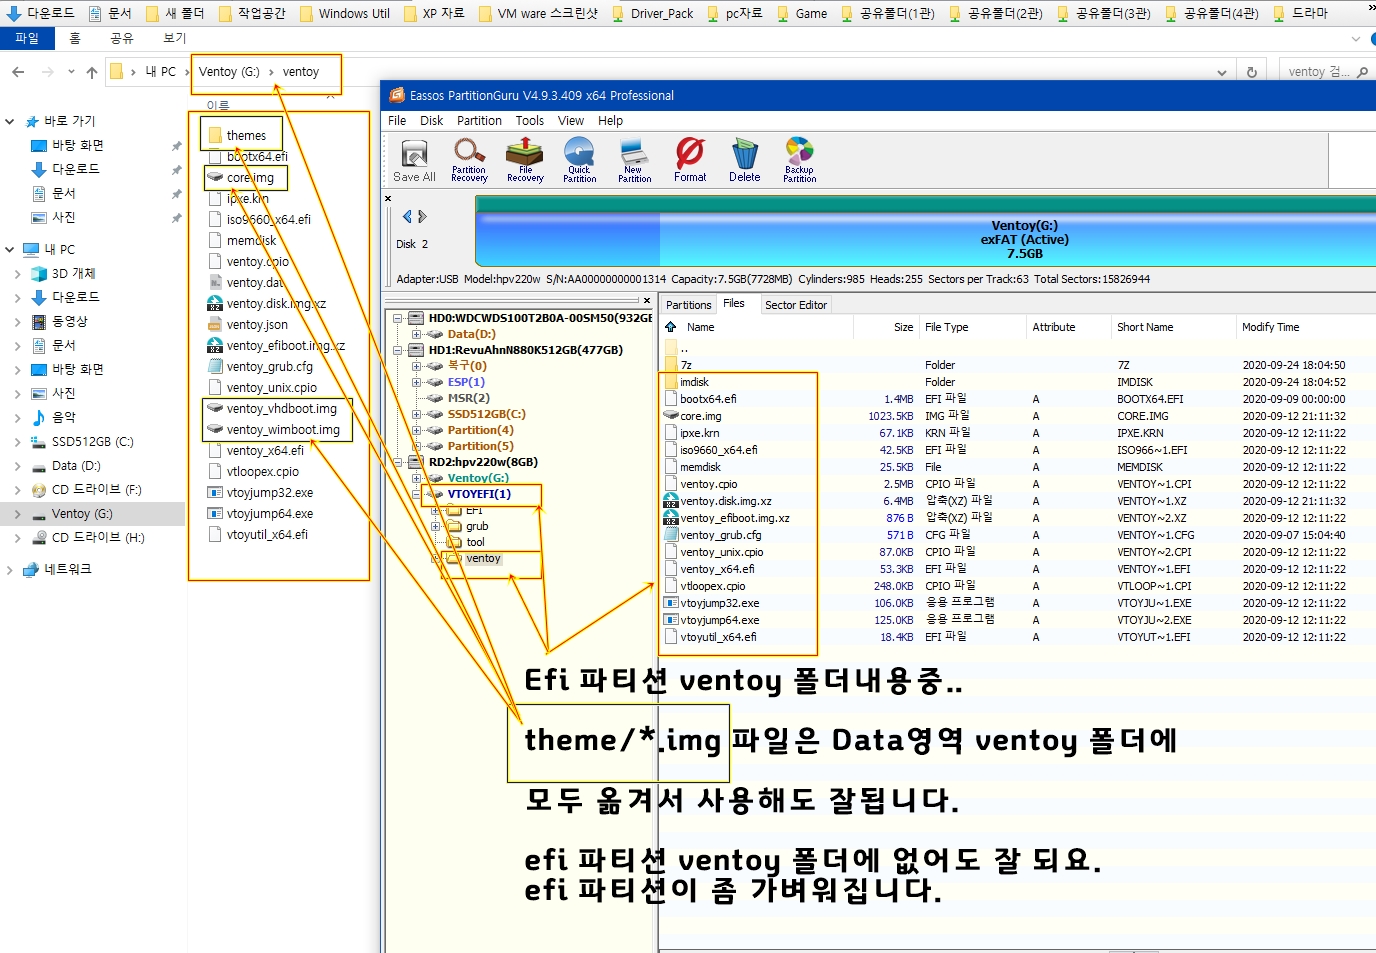Open the Disk menu in PartitionGuru
The height and width of the screenshot is (953, 1376).
(x=432, y=120)
